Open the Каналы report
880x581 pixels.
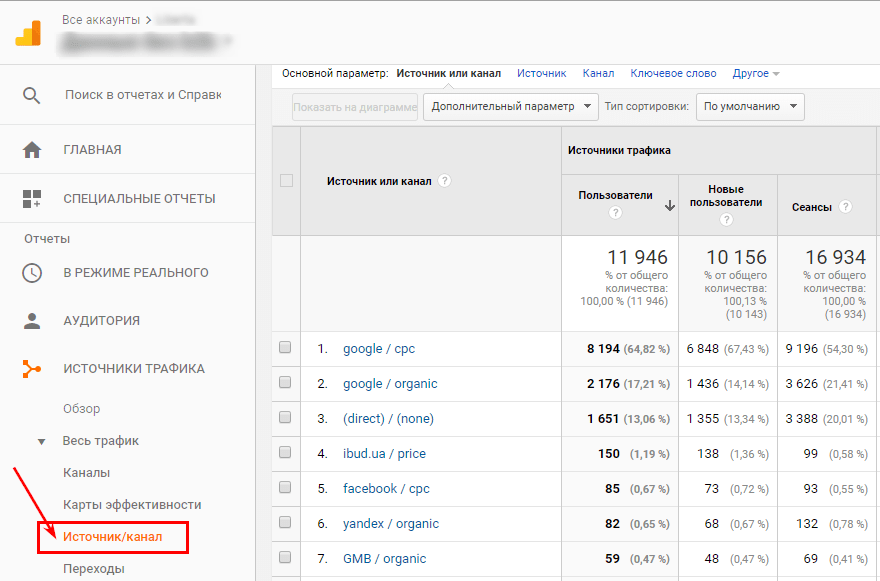coord(86,473)
